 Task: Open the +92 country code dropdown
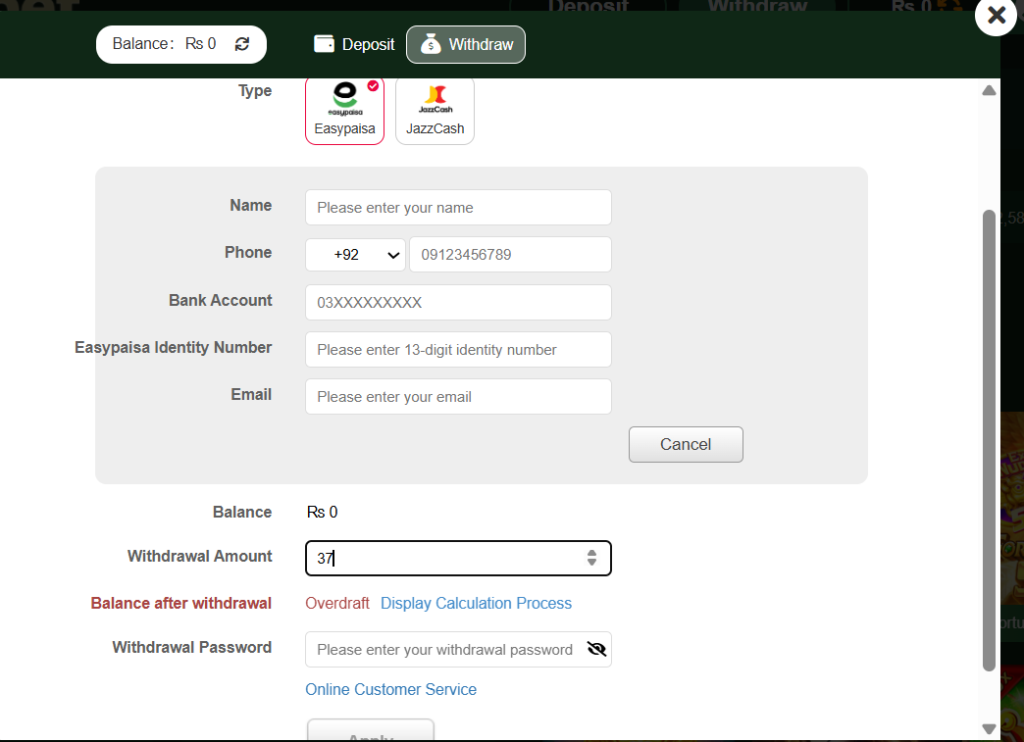click(x=355, y=255)
